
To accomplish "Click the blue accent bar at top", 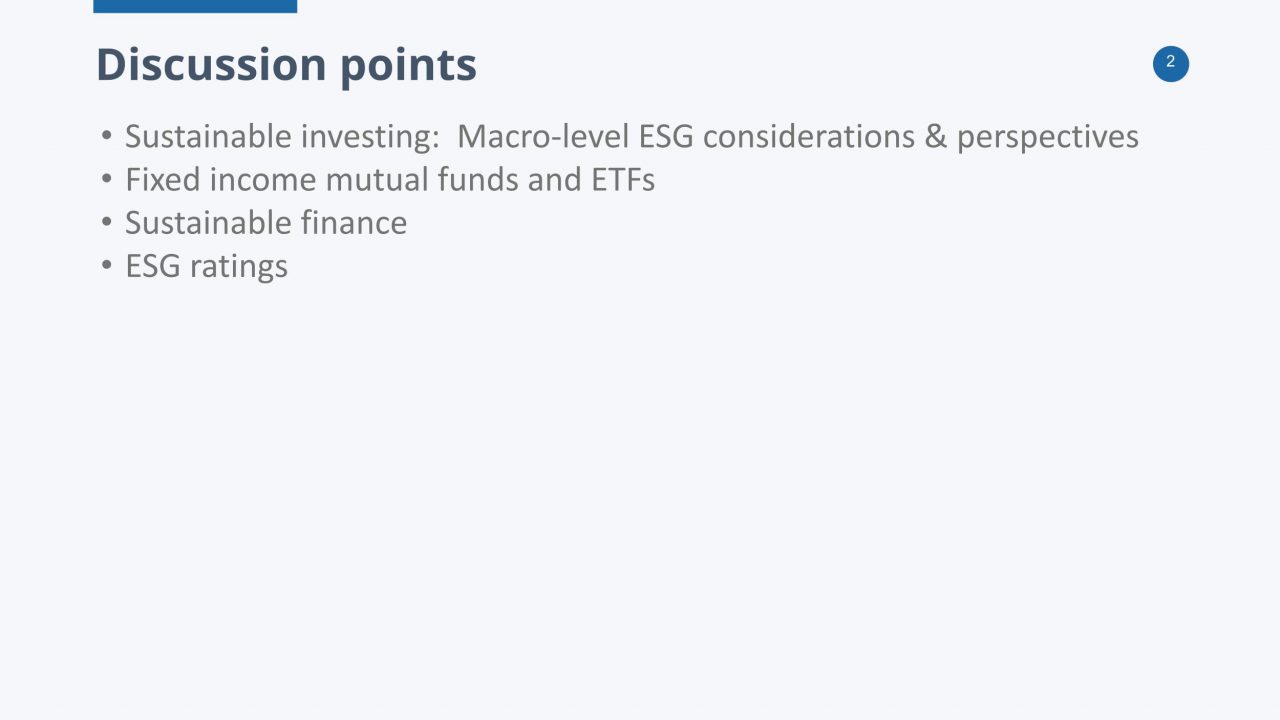I will point(195,6).
